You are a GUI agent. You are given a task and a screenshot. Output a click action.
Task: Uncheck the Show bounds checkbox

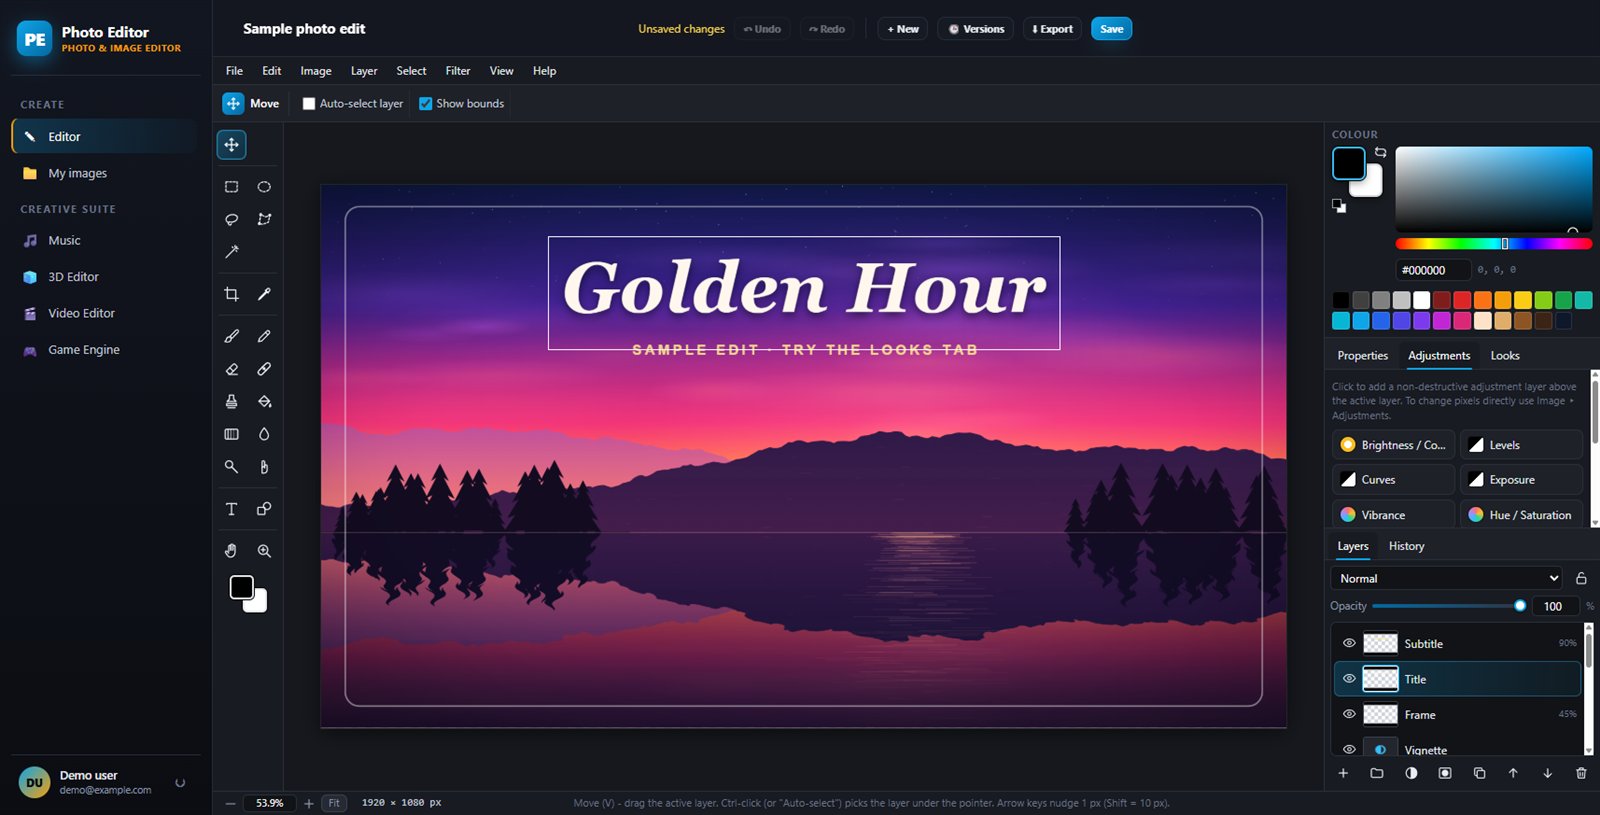point(425,104)
